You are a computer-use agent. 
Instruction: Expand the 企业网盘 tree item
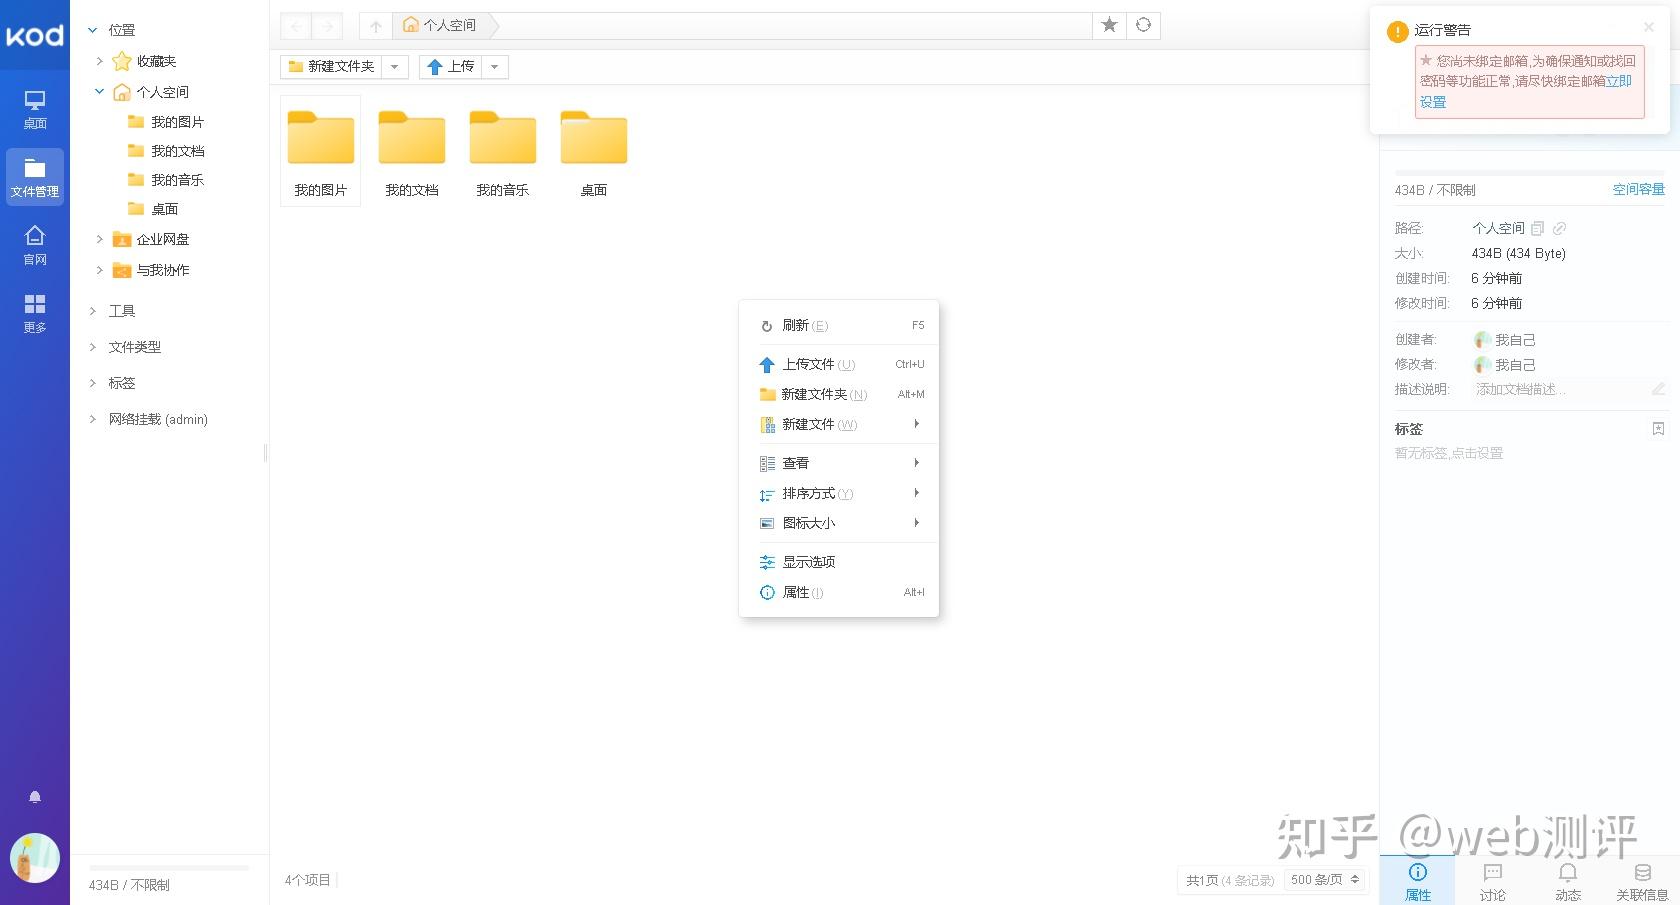[98, 239]
